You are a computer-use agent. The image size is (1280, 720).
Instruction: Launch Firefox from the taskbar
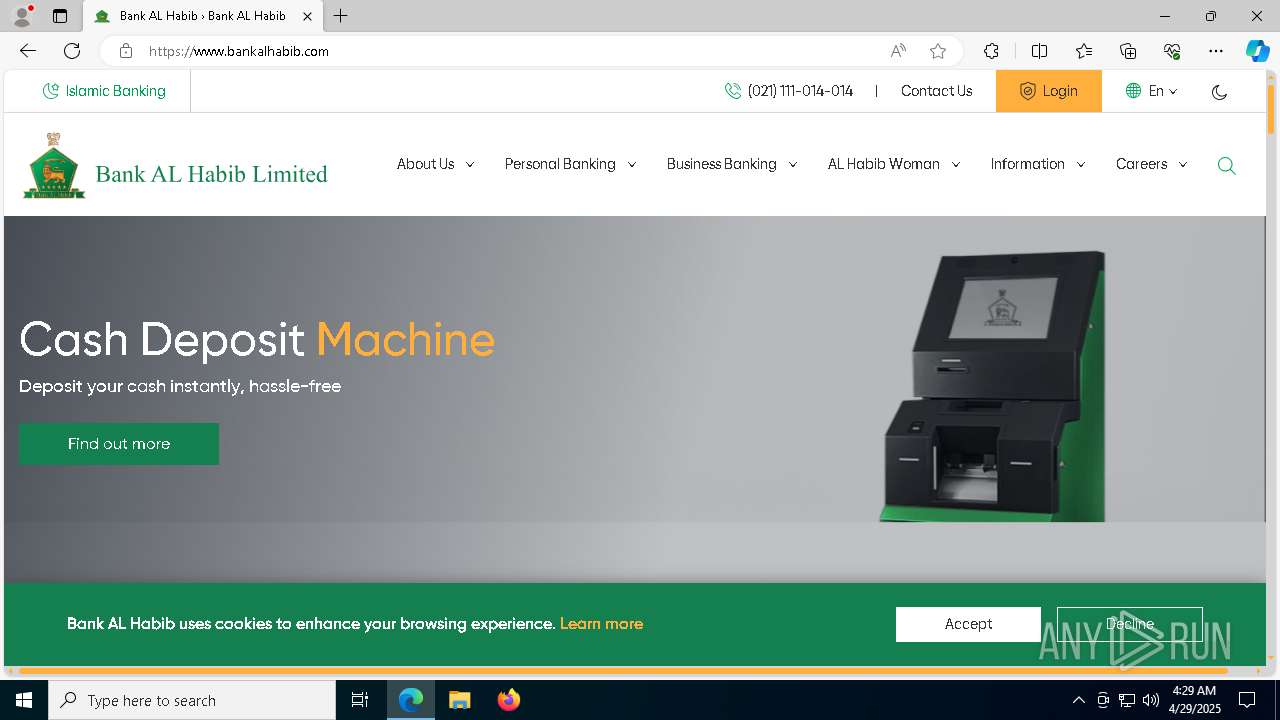508,700
